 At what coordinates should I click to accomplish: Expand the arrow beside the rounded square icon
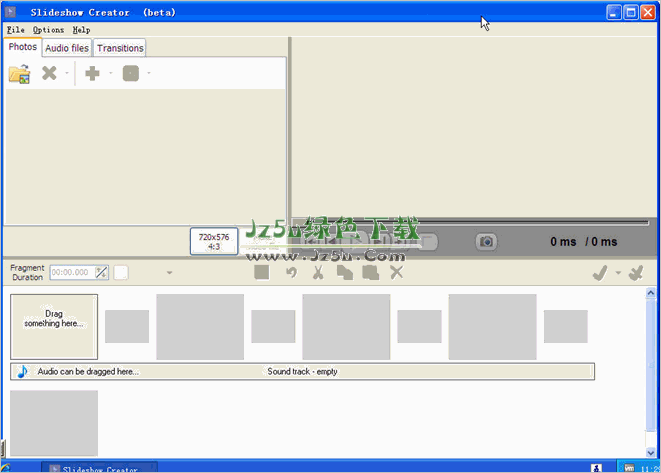148,73
